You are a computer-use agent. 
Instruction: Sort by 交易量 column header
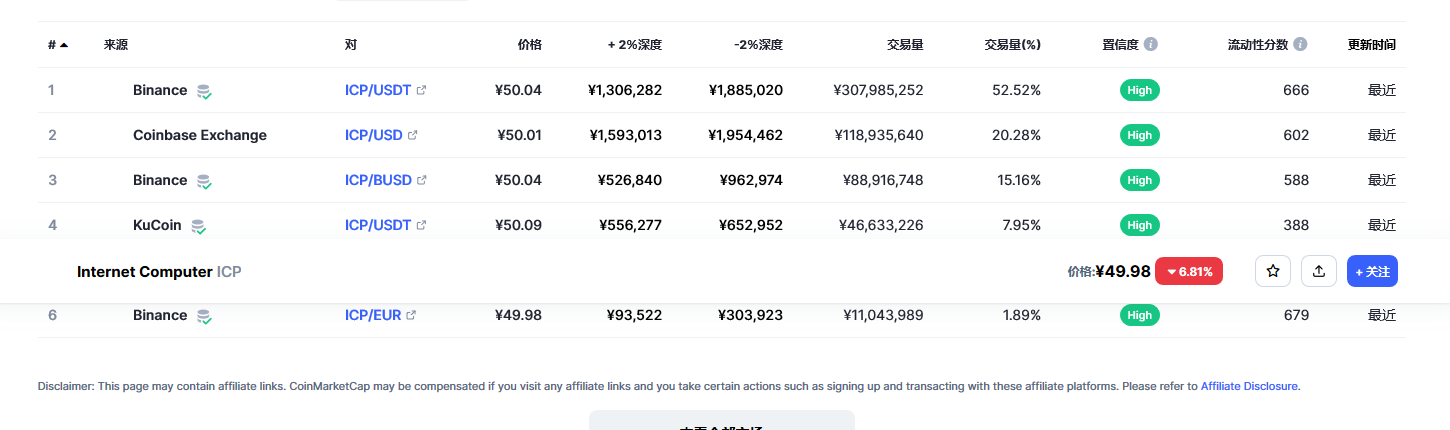(905, 45)
